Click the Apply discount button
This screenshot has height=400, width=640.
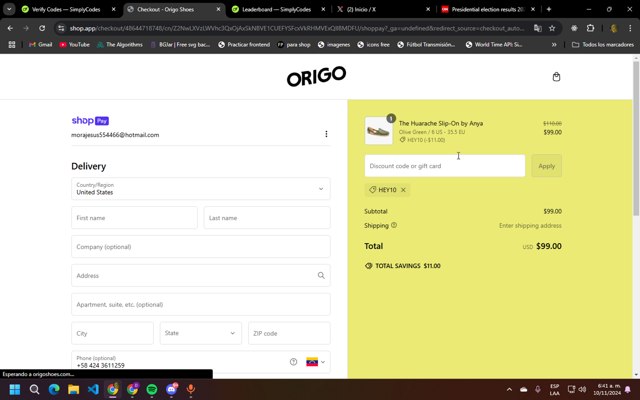(x=547, y=166)
